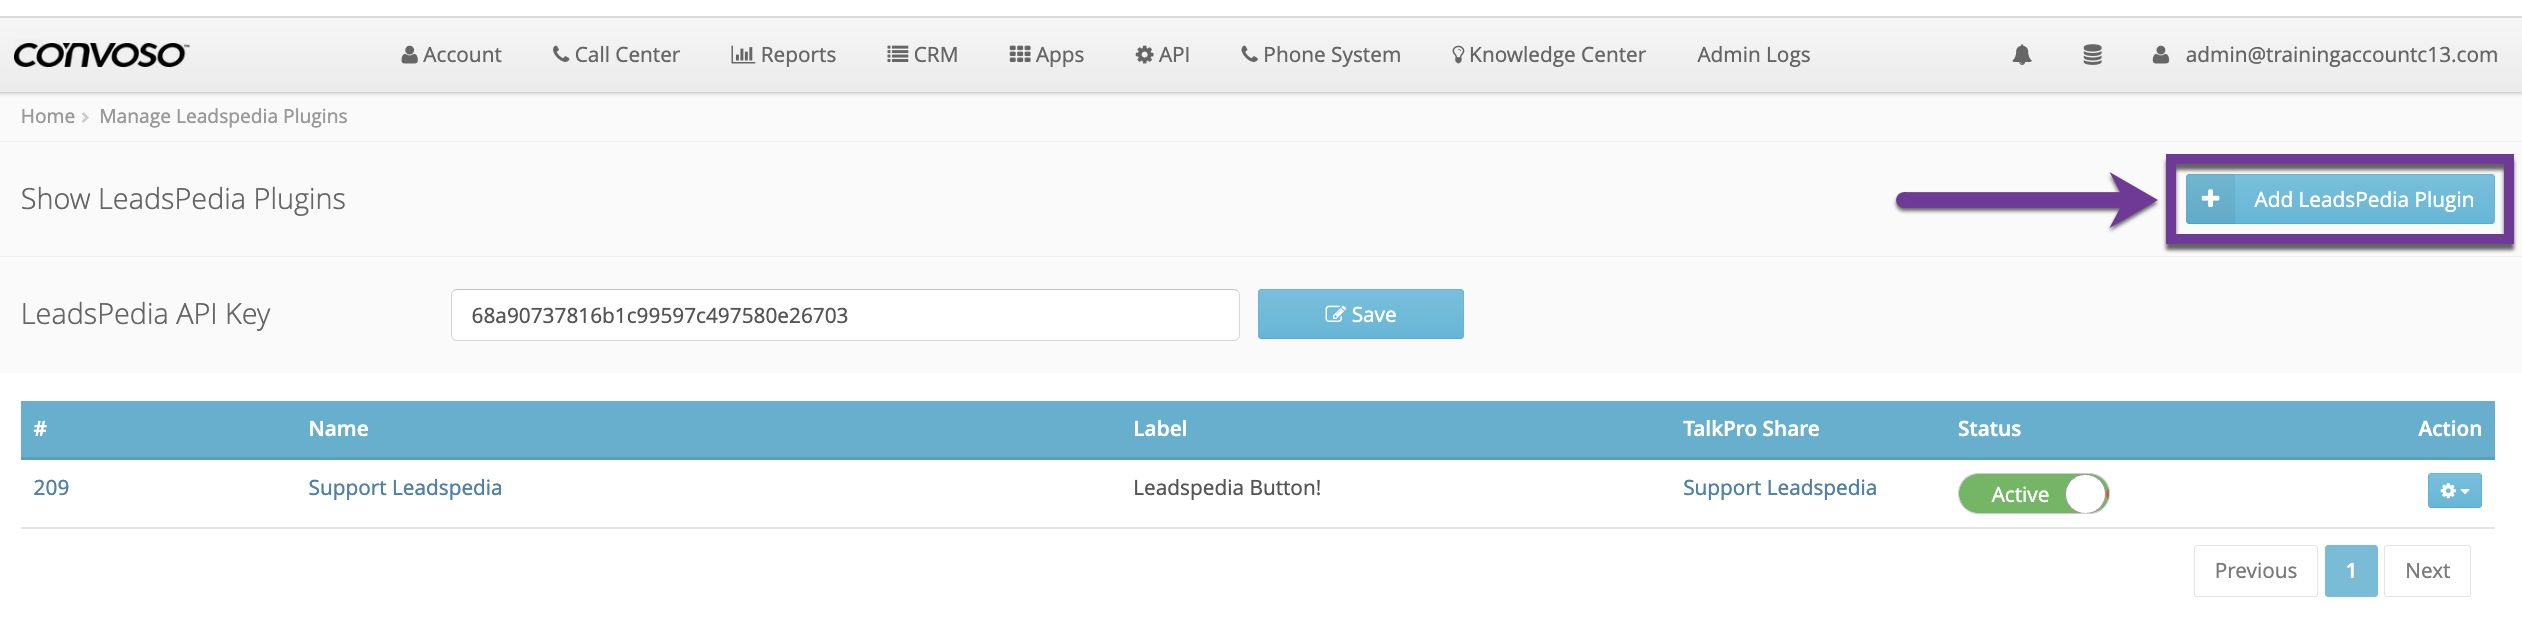
Task: Save the LeadsPedia API key
Action: pyautogui.click(x=1360, y=314)
